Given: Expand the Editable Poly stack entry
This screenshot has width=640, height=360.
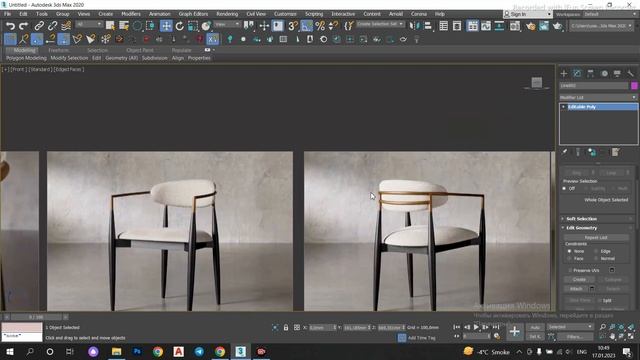Looking at the screenshot, I should [x=564, y=107].
